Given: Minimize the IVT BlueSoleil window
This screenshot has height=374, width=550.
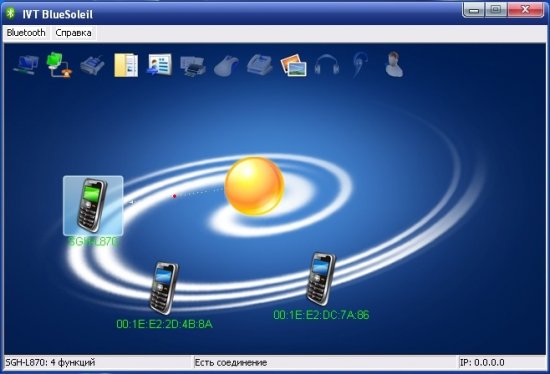Looking at the screenshot, I should coord(474,10).
